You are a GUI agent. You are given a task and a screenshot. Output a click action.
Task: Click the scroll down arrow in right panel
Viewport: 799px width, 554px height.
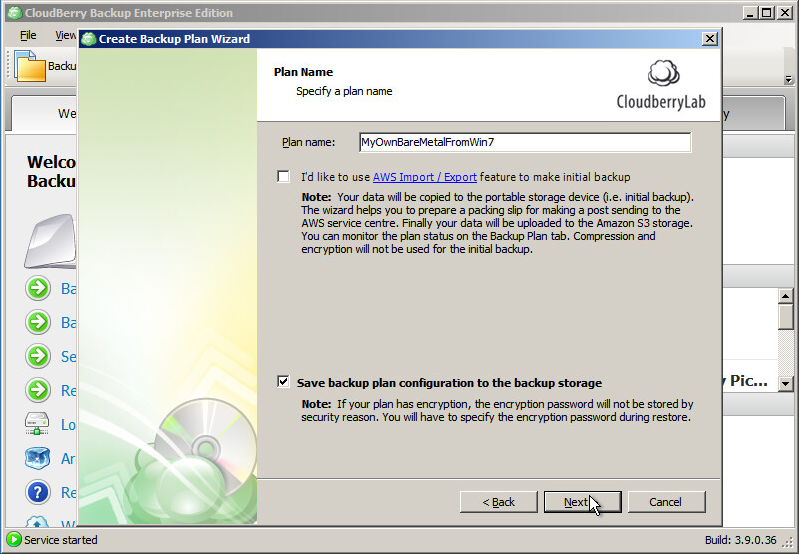[786, 384]
